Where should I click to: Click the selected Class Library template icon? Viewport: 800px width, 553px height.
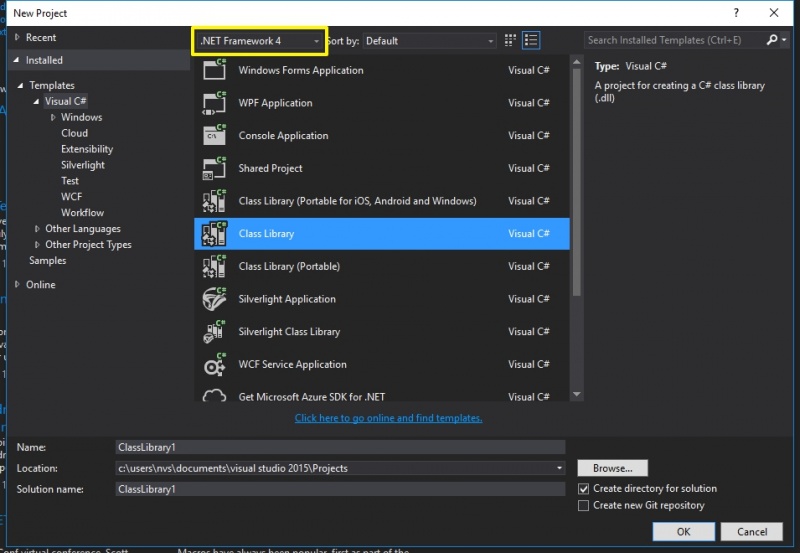[x=214, y=233]
